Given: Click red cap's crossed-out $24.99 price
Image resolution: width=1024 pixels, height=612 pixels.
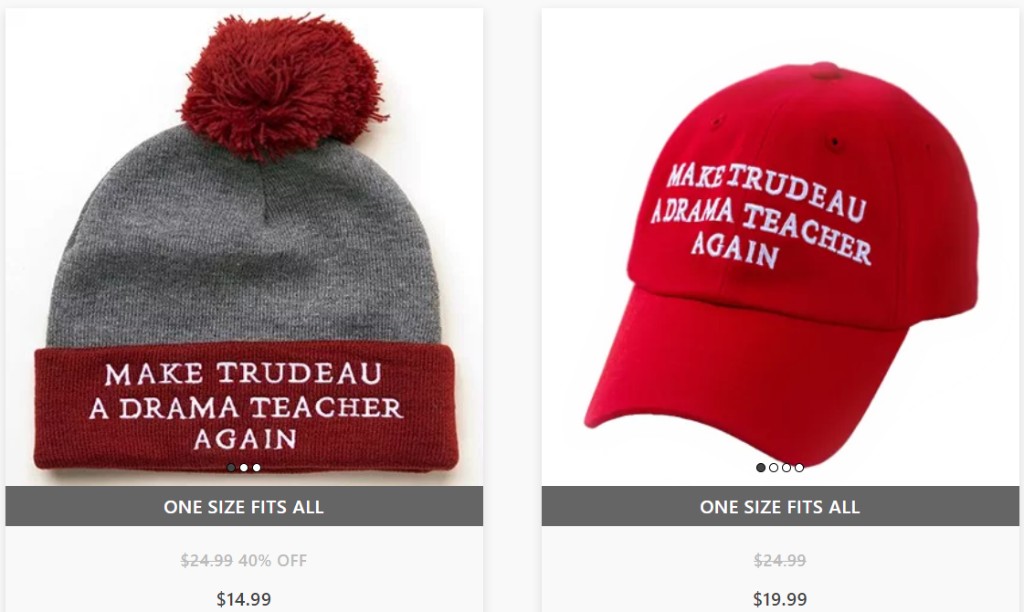Looking at the screenshot, I should click(780, 560).
